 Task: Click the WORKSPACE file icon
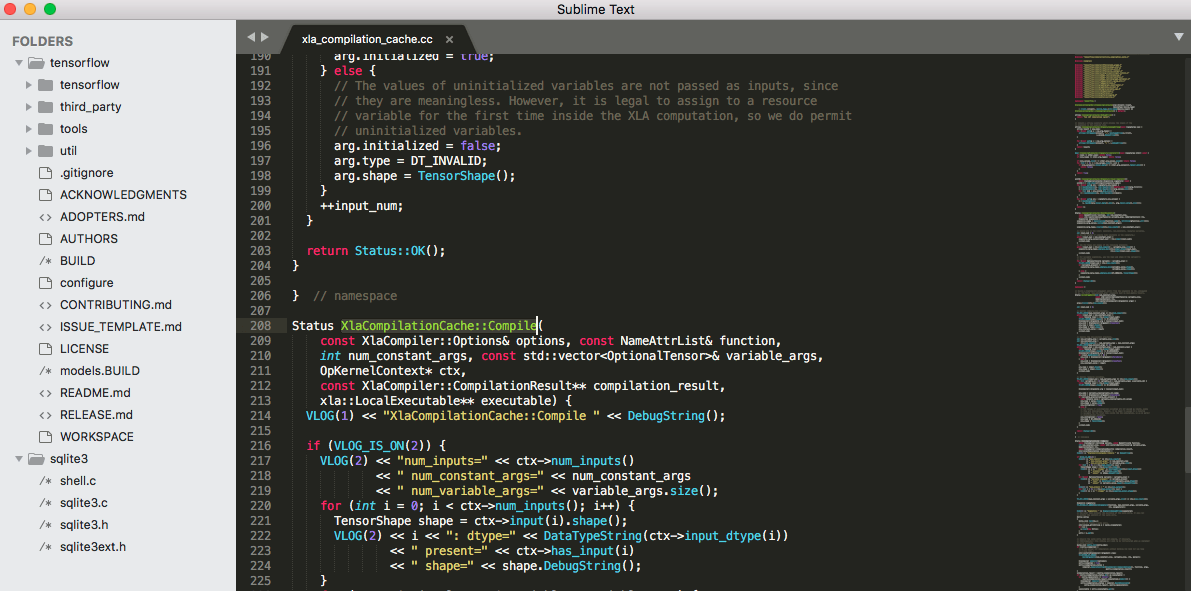click(x=46, y=437)
